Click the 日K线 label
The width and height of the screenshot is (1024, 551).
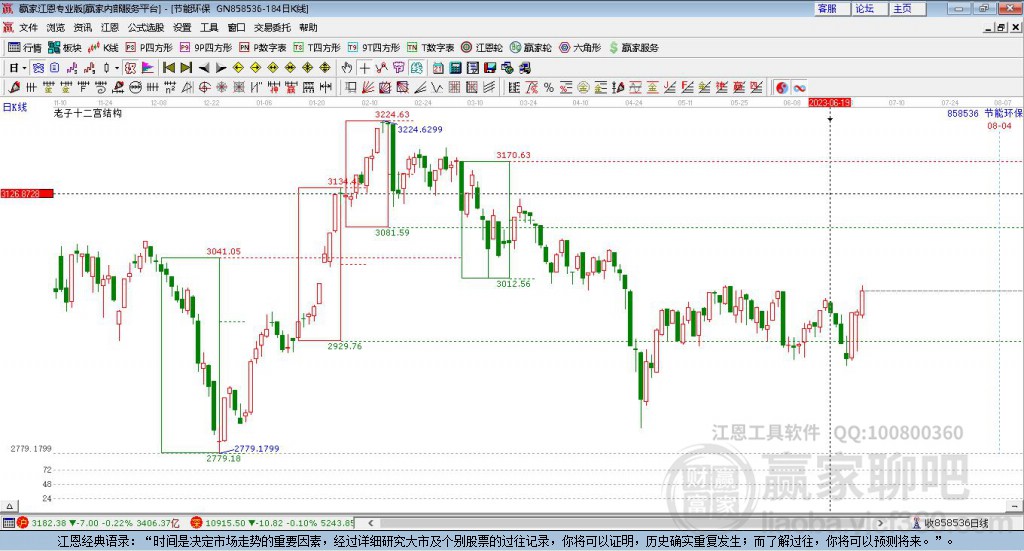click(15, 107)
